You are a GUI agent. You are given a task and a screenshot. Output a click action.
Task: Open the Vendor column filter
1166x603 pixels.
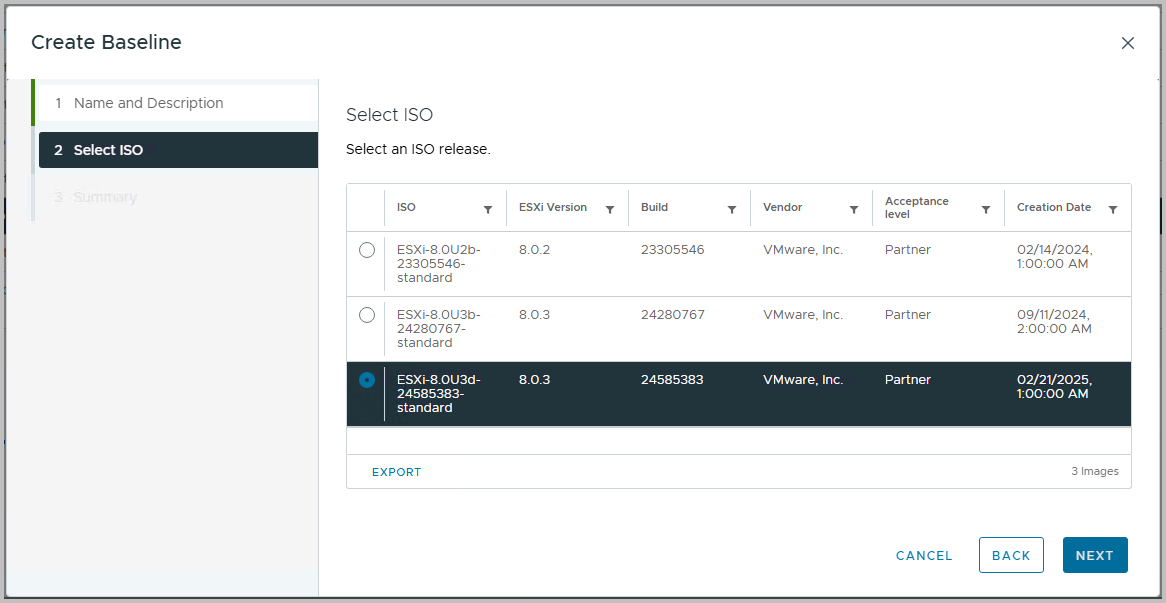(855, 208)
